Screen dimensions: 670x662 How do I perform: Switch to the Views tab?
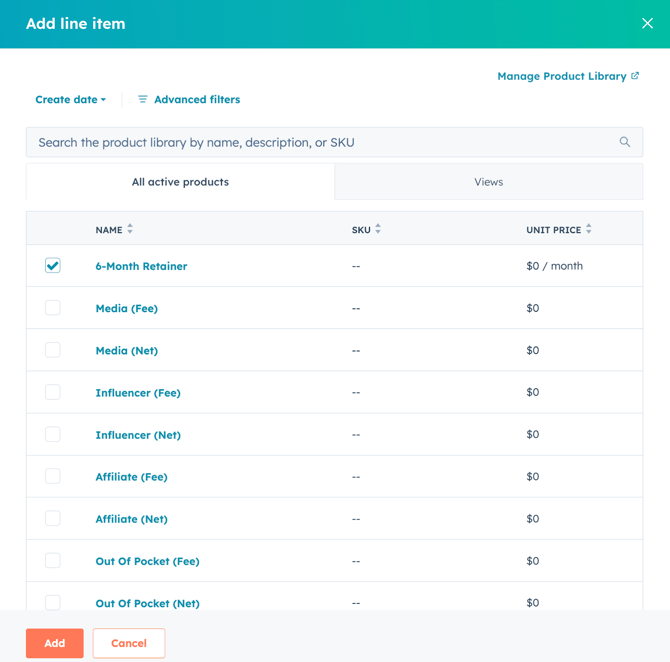(488, 182)
